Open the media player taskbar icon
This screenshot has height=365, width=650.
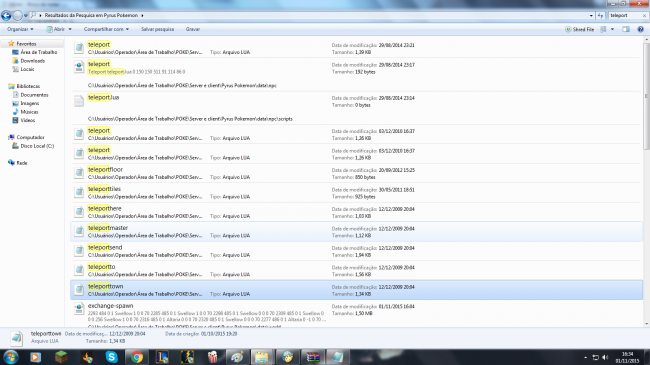click(36, 357)
